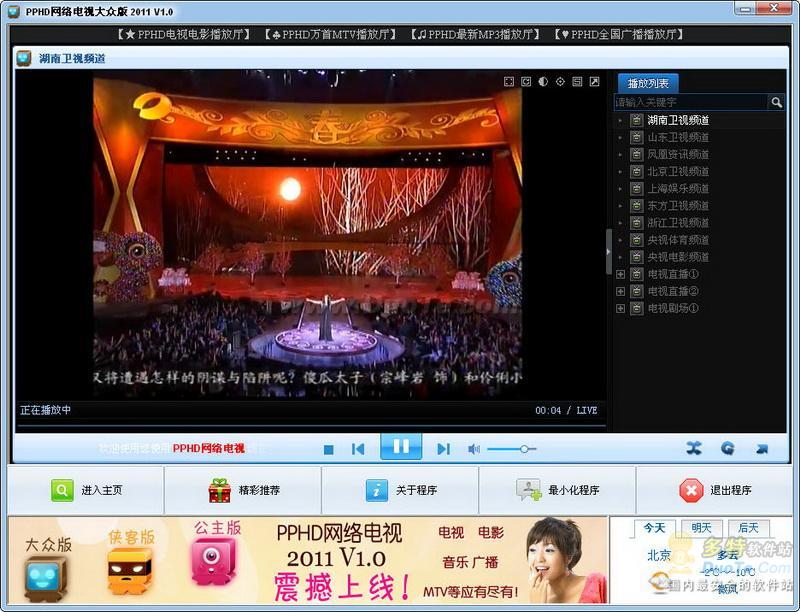Toggle the shuffle play mode icon

click(694, 448)
